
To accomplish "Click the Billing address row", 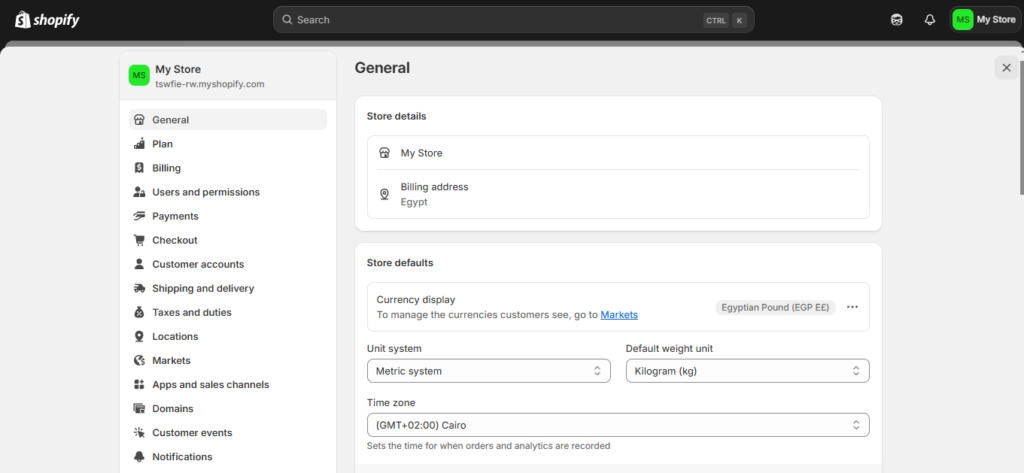I will coord(618,194).
